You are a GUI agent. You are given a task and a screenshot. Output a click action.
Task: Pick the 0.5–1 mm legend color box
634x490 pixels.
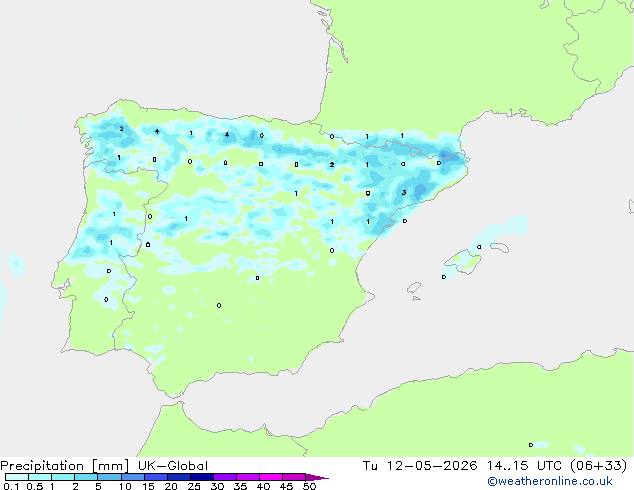(40, 477)
